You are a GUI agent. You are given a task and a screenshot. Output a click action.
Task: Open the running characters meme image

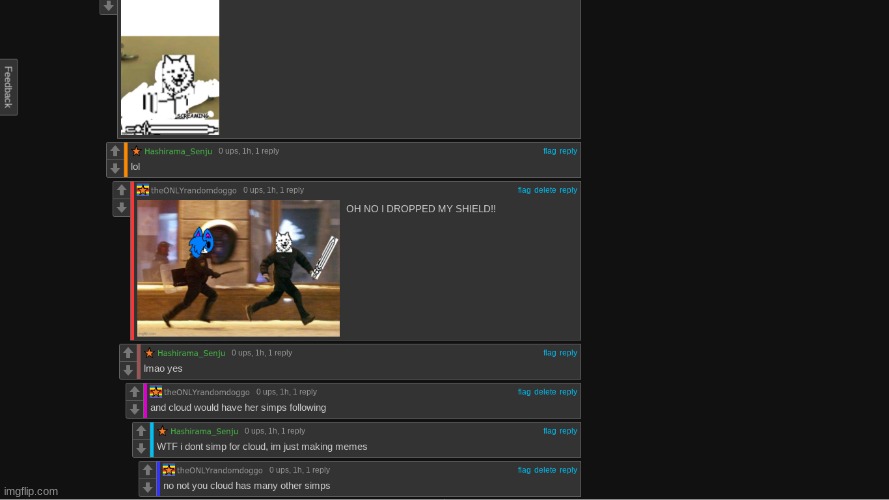coord(238,268)
